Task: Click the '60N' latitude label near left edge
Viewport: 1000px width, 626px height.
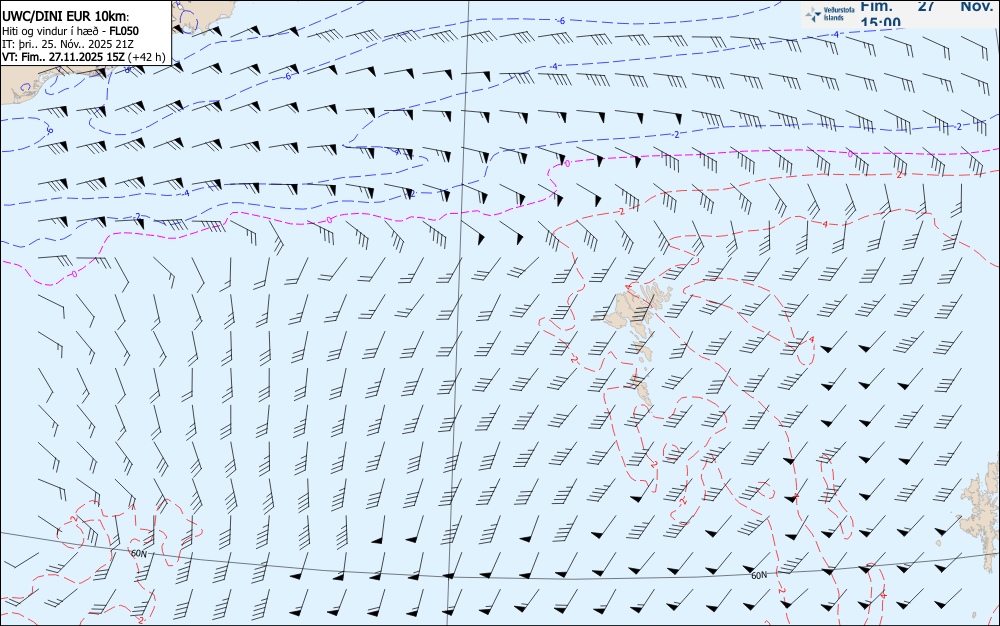Action: pyautogui.click(x=138, y=553)
